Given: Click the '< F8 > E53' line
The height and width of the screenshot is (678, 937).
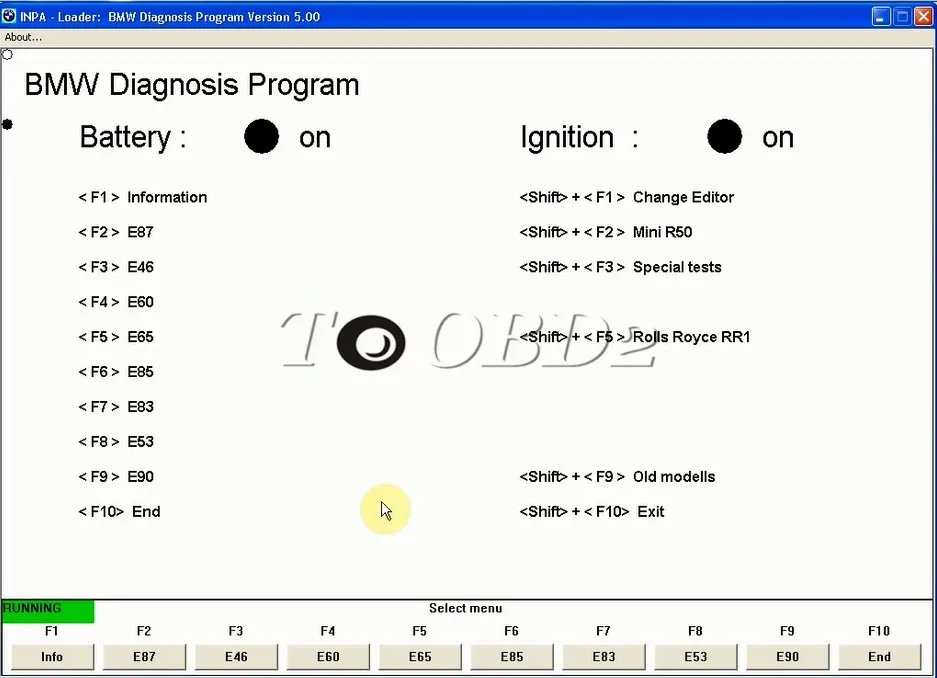Looking at the screenshot, I should point(116,441).
